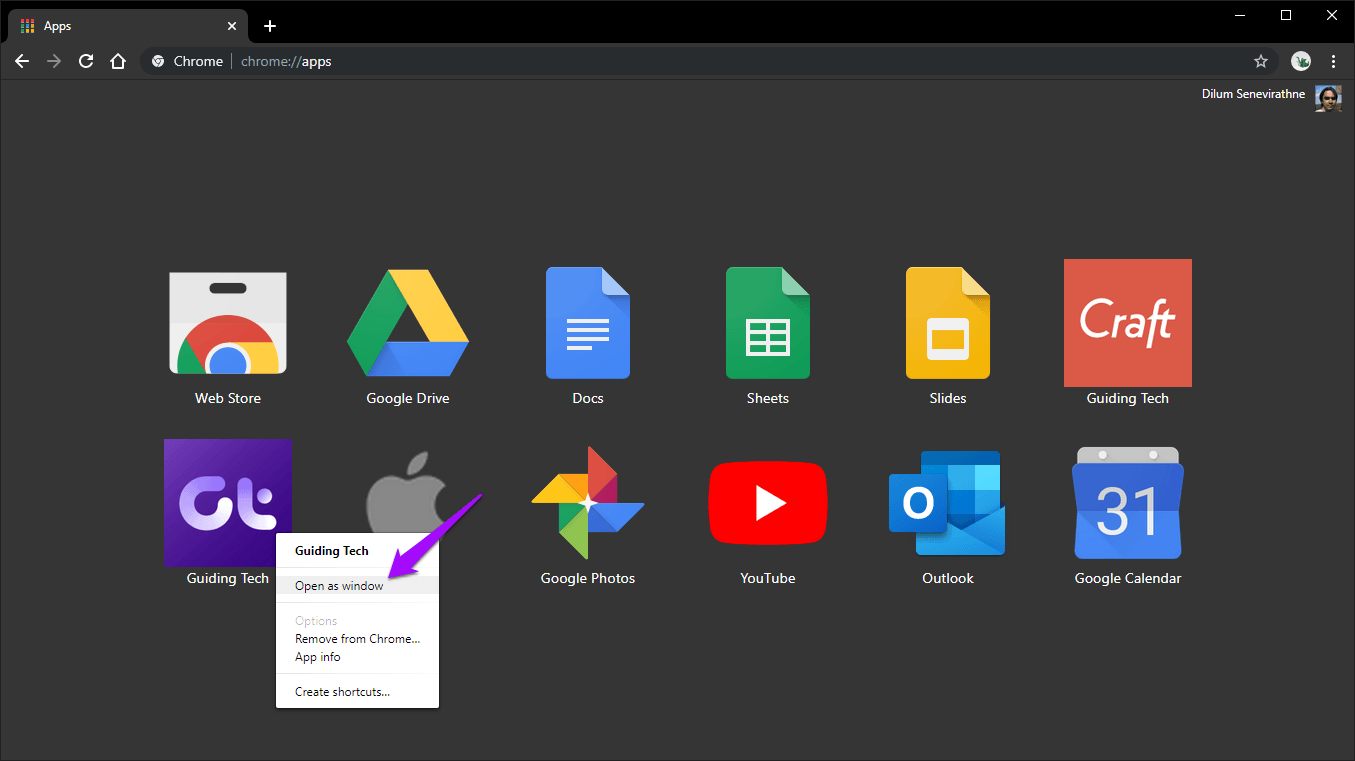Go to the home page icon
This screenshot has width=1355, height=761.
click(x=118, y=61)
